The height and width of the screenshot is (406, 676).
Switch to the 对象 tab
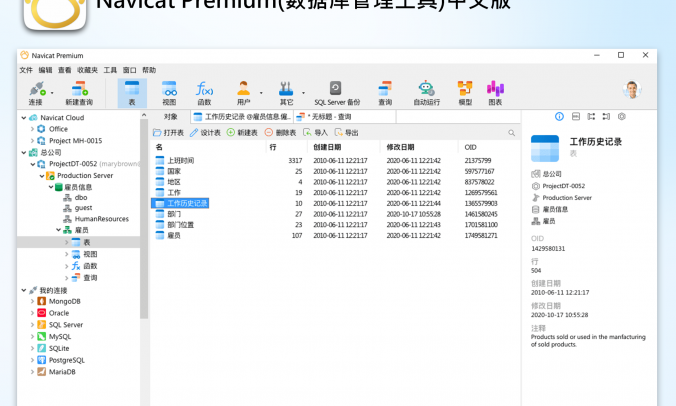[171, 117]
